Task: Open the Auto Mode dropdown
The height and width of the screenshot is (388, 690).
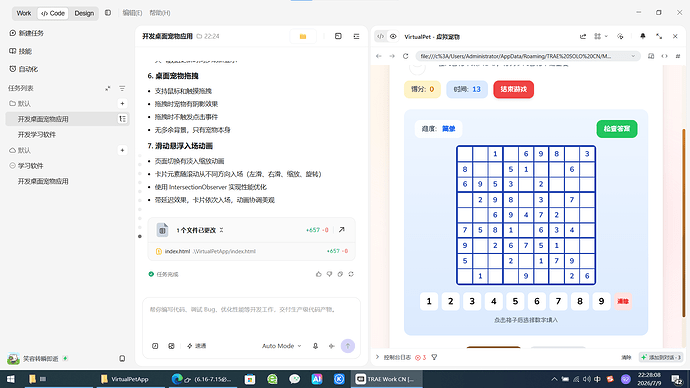Action: (282, 346)
